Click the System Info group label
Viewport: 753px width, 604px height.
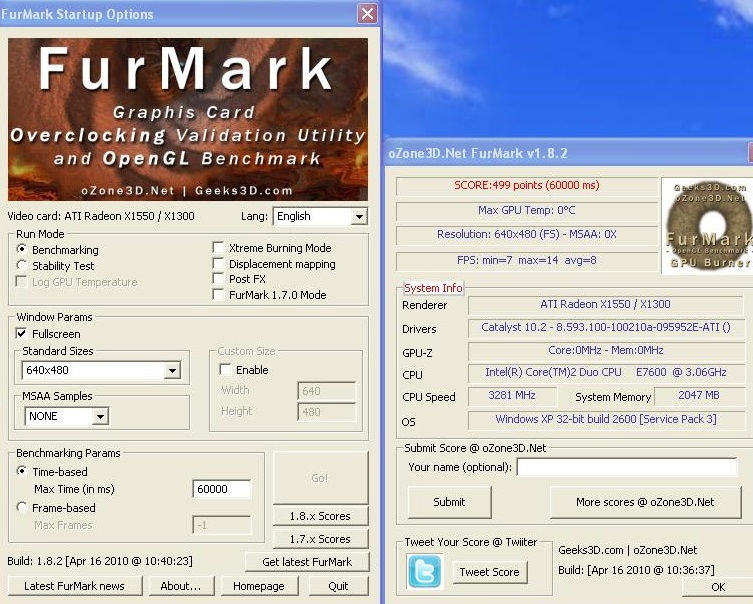433,288
